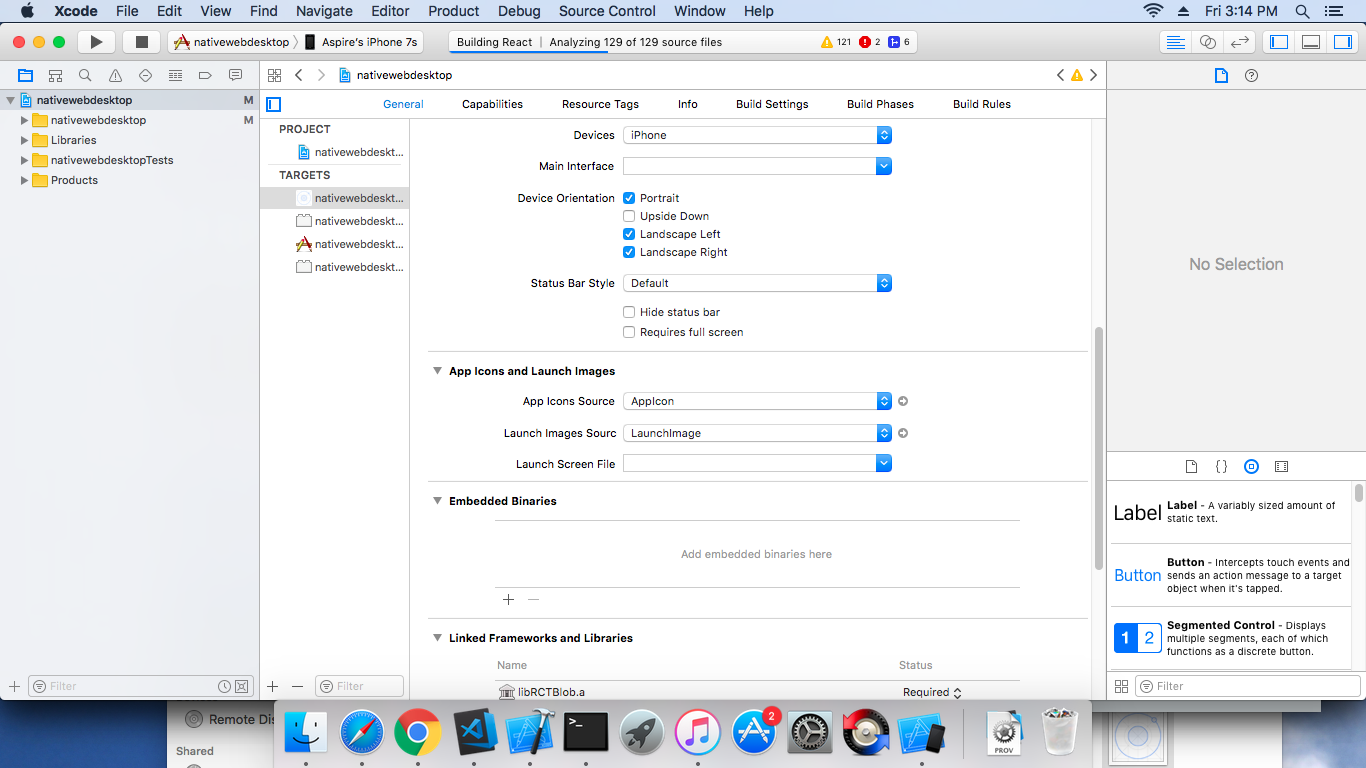
Task: Uncheck the Landscape Right checkbox
Action: pyautogui.click(x=629, y=252)
